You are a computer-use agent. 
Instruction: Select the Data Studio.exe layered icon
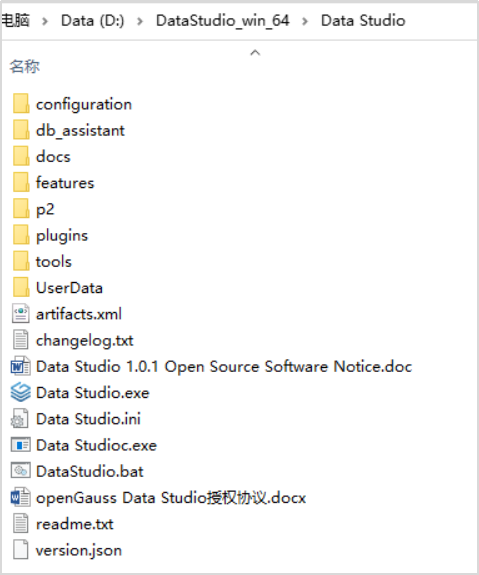click(x=21, y=393)
